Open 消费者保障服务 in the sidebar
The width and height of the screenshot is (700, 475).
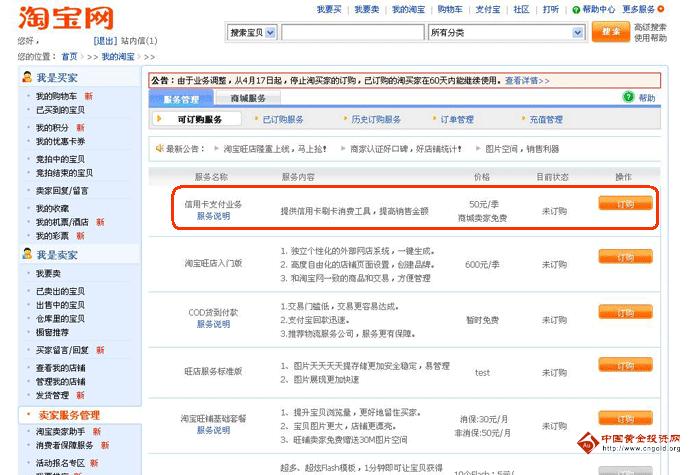(x=64, y=445)
